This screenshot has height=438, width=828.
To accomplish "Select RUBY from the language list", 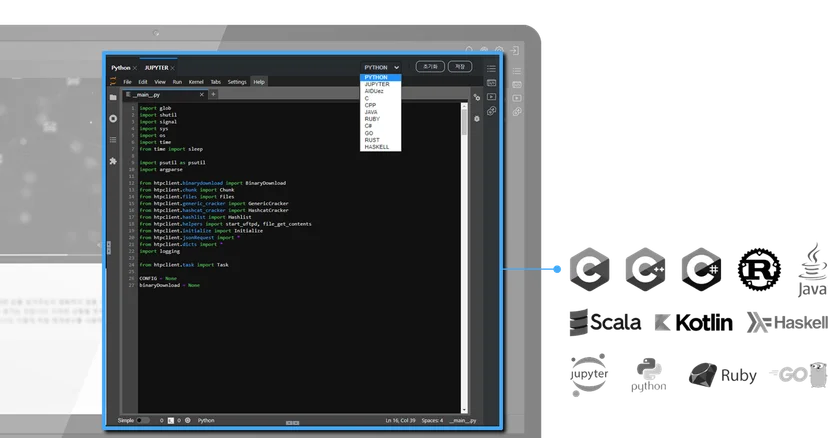I will 380,119.
